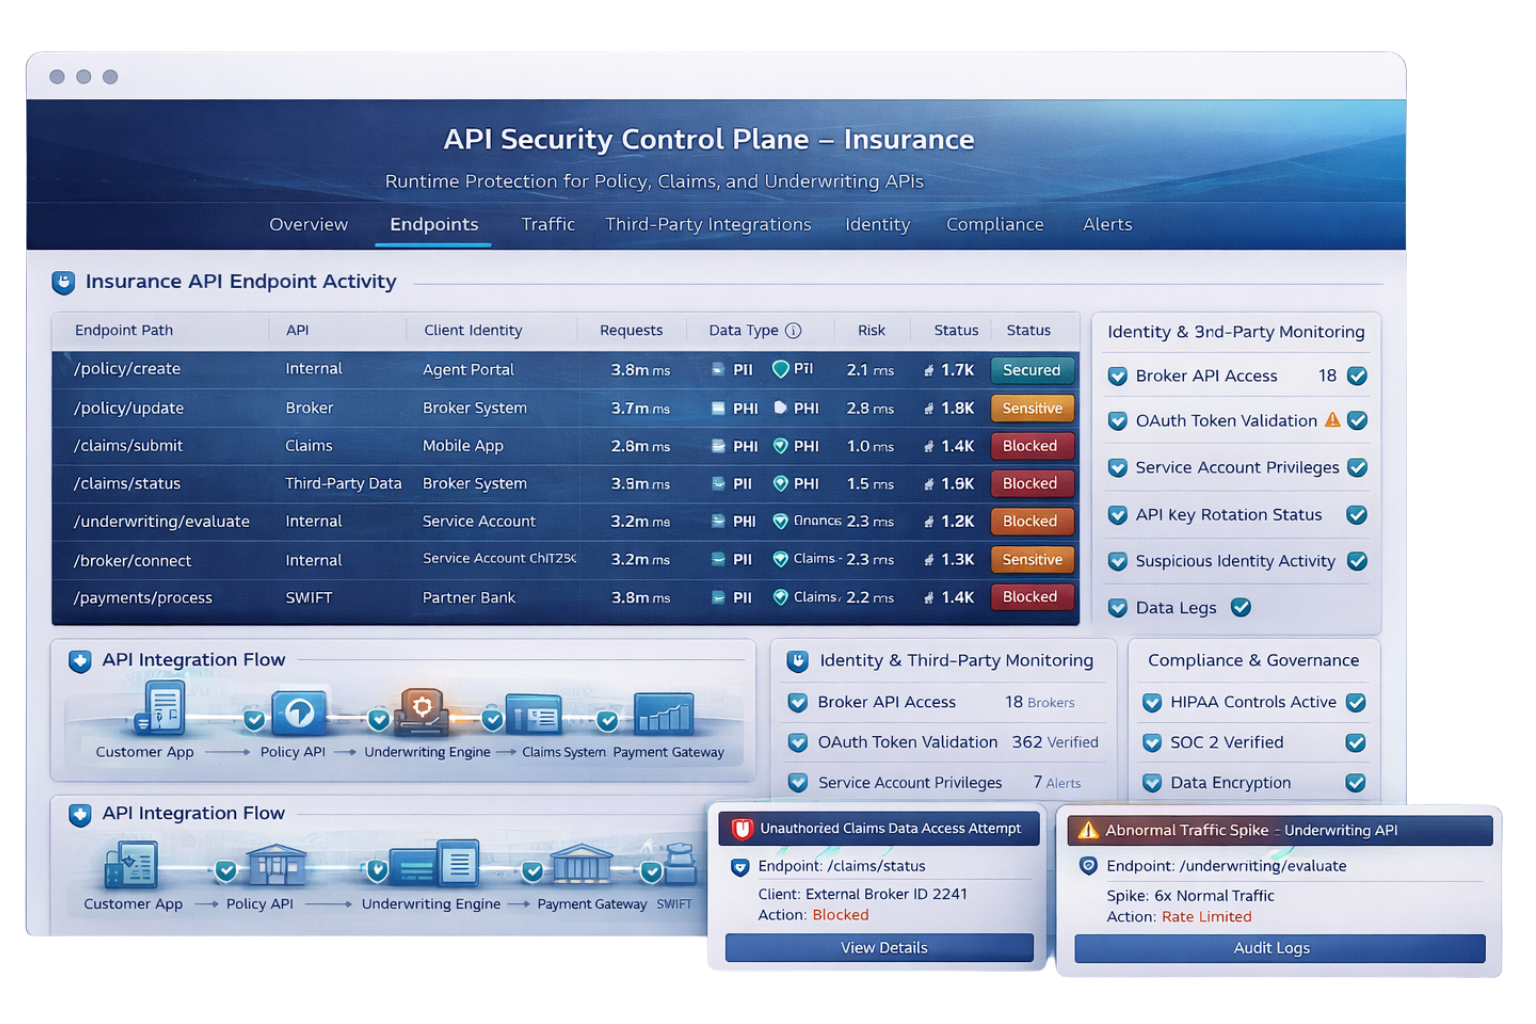Select the /claims/submit endpoint row
Viewport: 1536px width, 1024px height.
pyautogui.click(x=400, y=446)
